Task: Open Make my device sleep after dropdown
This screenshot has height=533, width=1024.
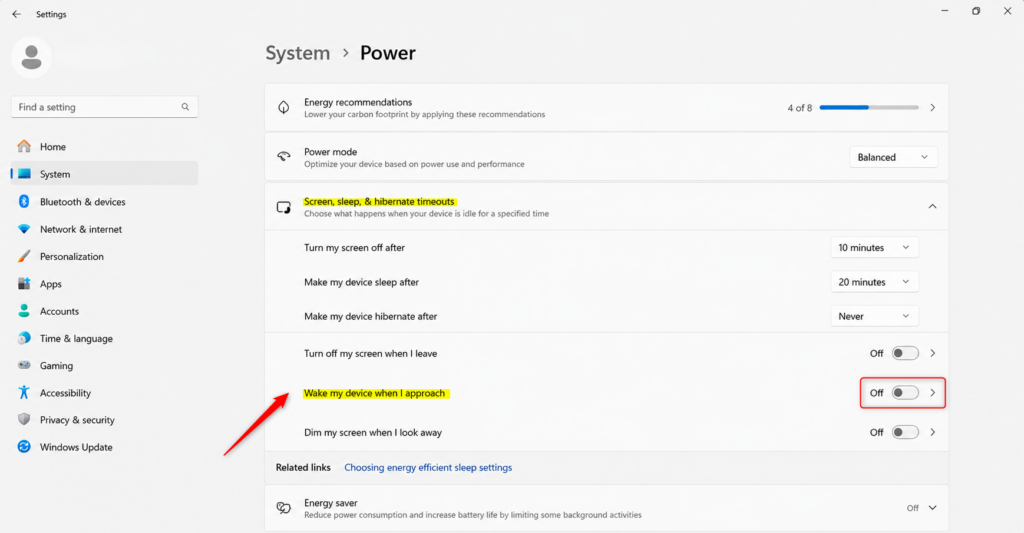Action: tap(874, 282)
